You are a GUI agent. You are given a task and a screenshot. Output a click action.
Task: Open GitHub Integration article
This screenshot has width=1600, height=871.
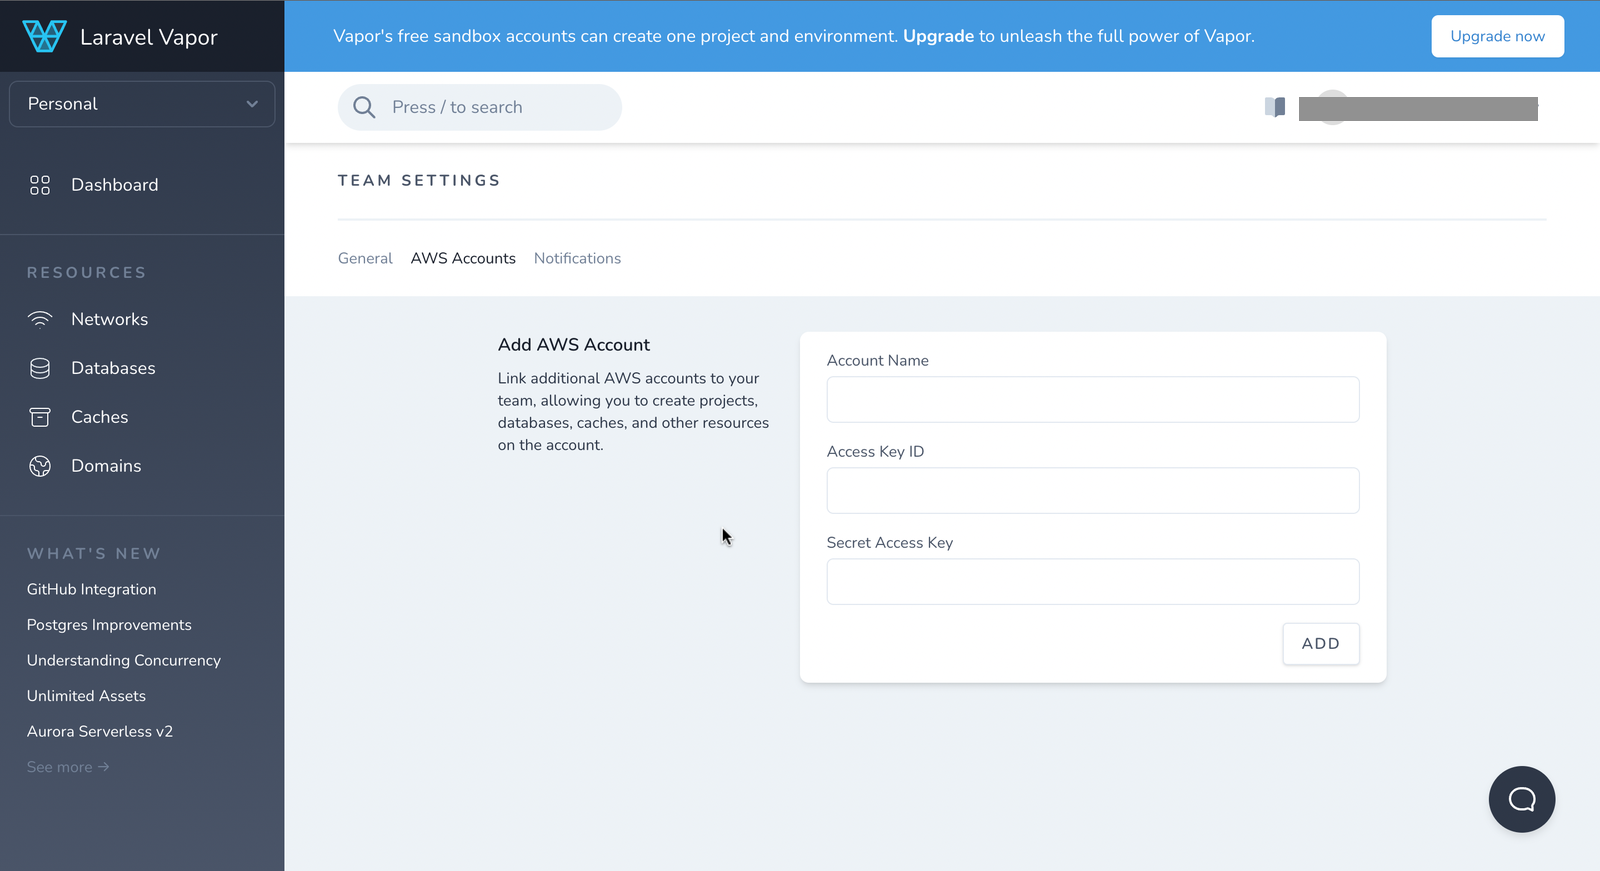pyautogui.click(x=91, y=589)
